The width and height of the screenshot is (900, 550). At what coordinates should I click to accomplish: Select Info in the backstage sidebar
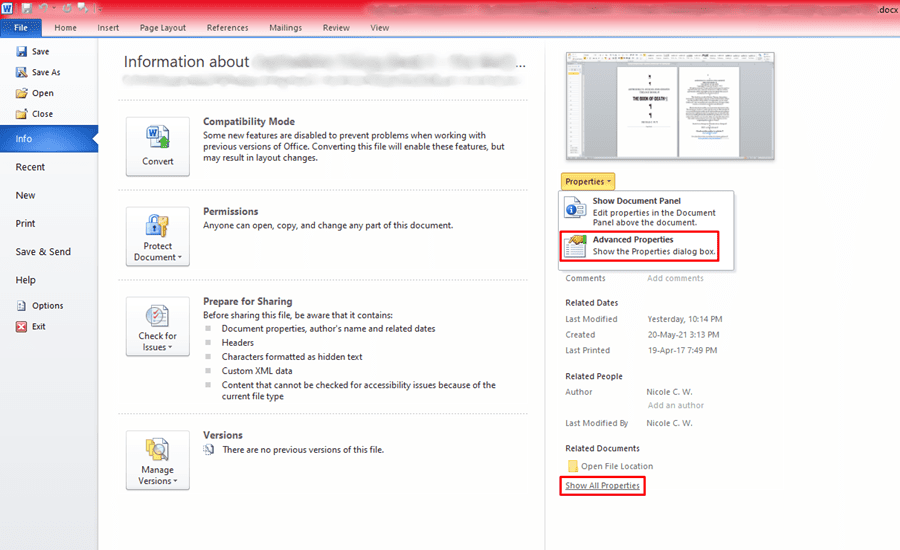coord(49,139)
